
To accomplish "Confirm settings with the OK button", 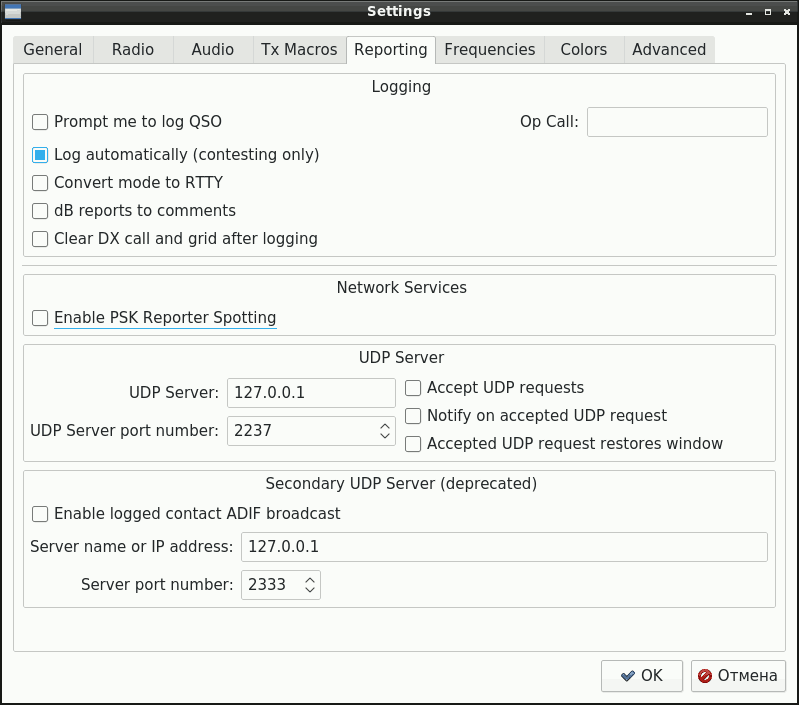I will coord(642,676).
